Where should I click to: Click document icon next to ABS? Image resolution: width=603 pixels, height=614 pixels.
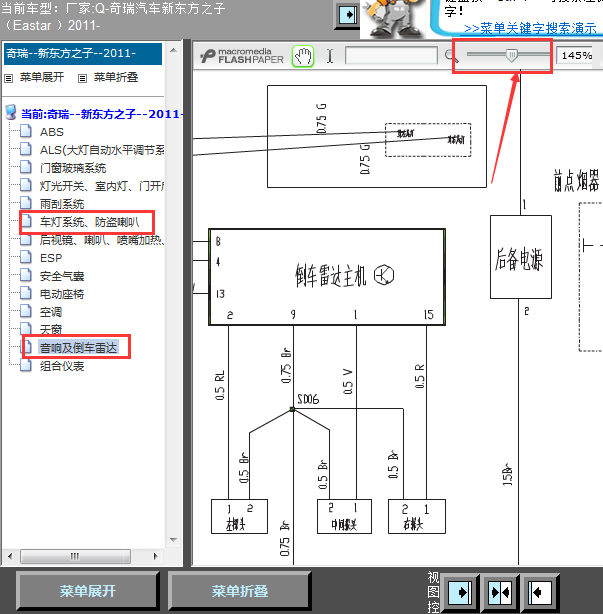pos(26,131)
